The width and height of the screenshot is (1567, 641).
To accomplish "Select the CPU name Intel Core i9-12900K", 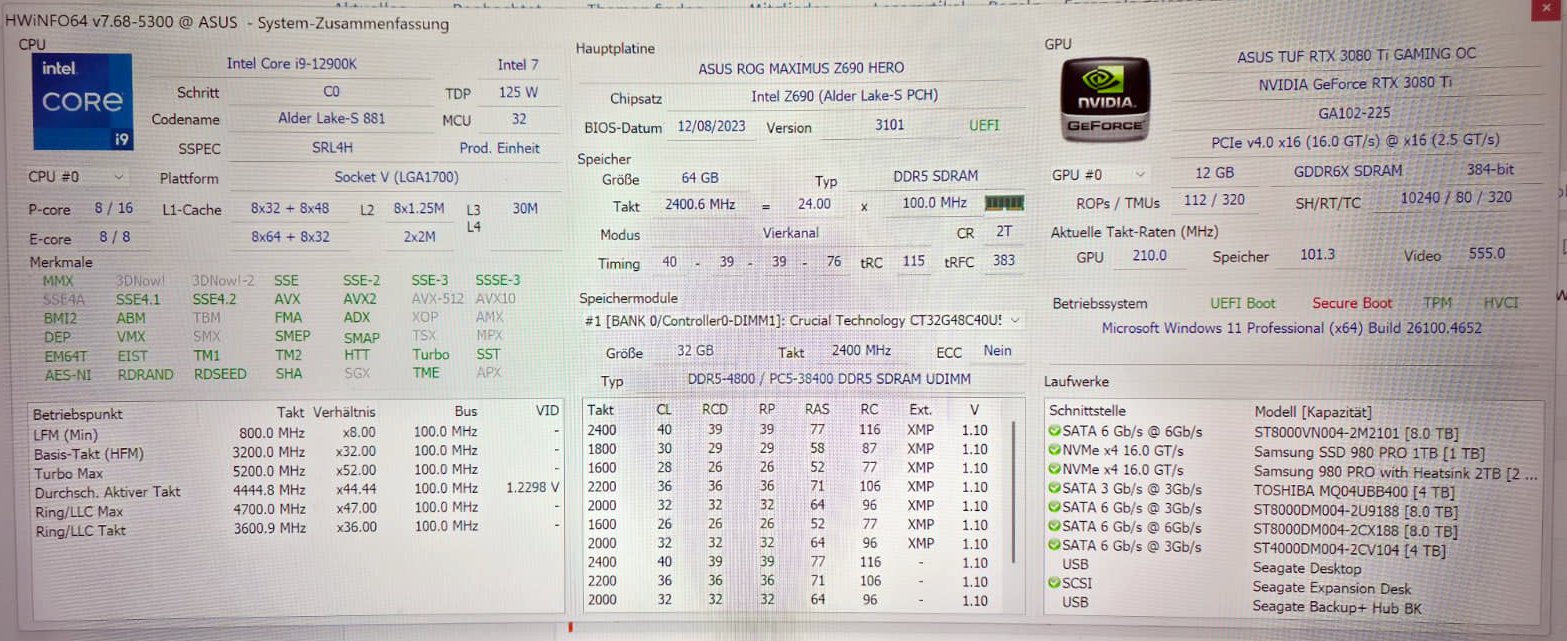I will (291, 64).
